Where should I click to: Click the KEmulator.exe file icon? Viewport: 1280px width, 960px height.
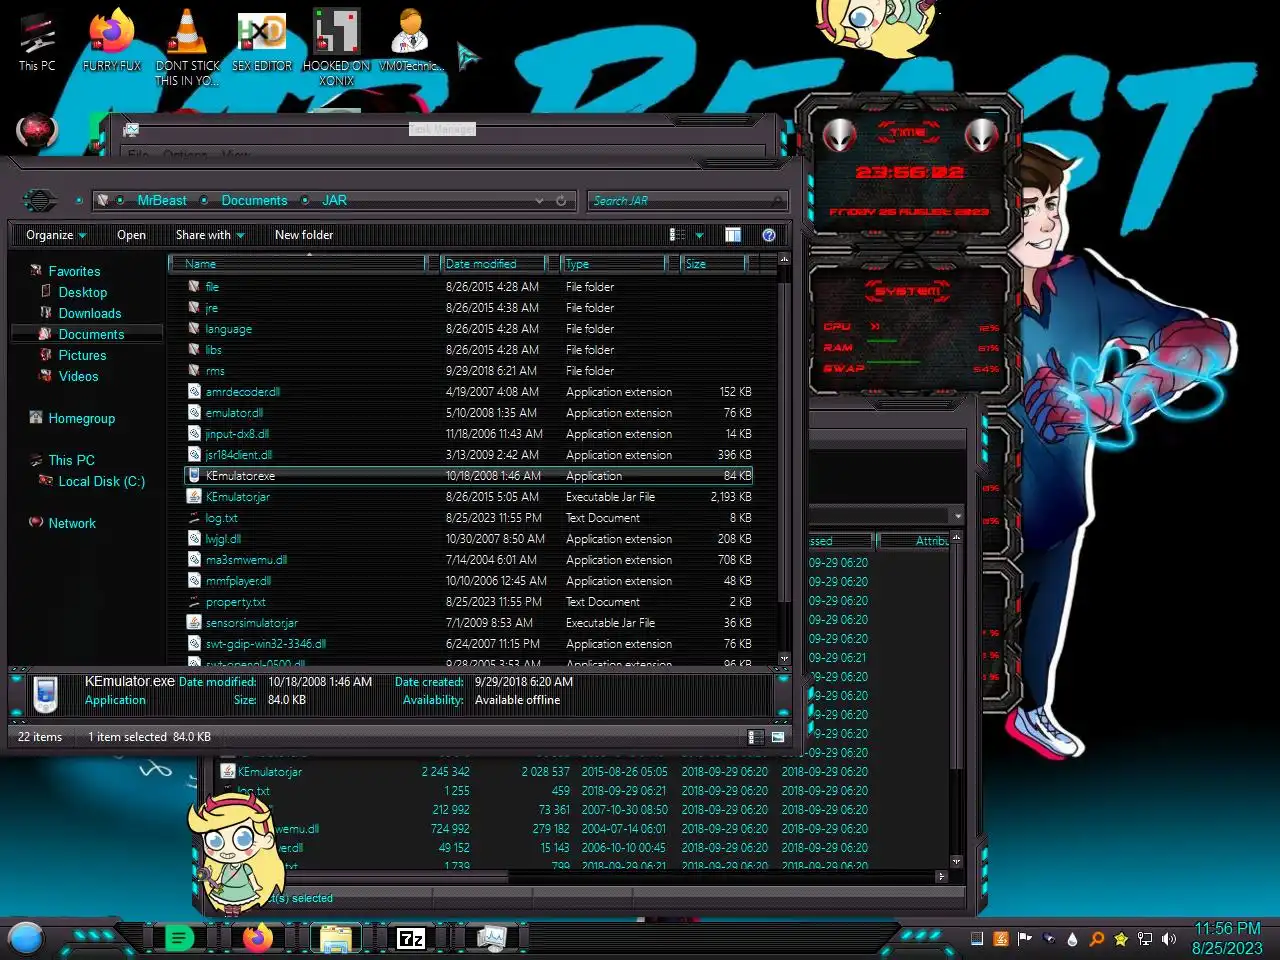click(x=194, y=476)
